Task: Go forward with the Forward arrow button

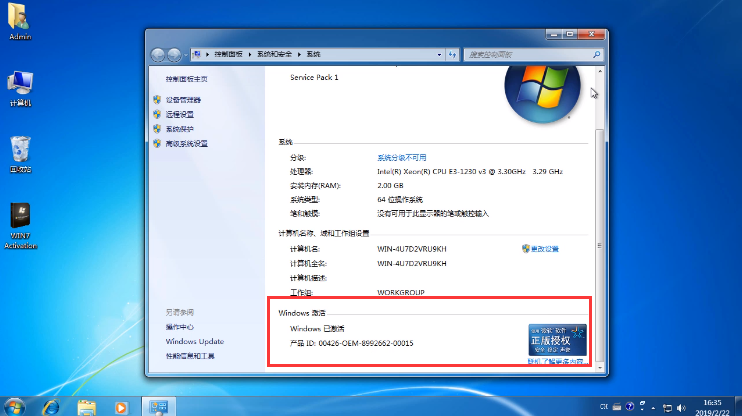Action: [174, 55]
